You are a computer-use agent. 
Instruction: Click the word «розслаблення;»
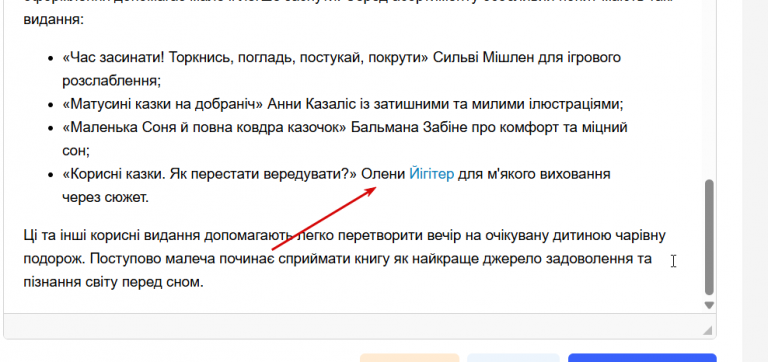(x=112, y=81)
